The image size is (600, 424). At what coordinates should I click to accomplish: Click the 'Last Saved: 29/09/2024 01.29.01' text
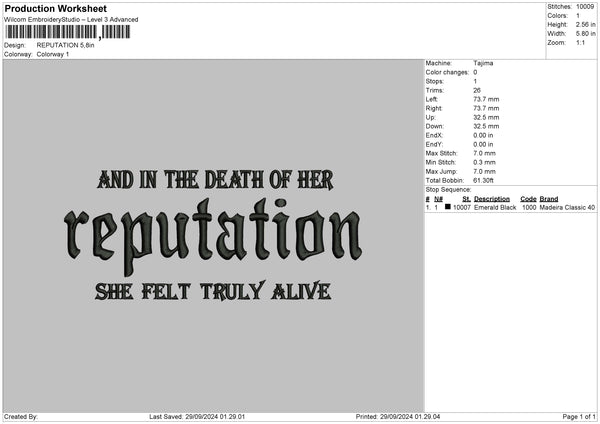[x=197, y=417]
